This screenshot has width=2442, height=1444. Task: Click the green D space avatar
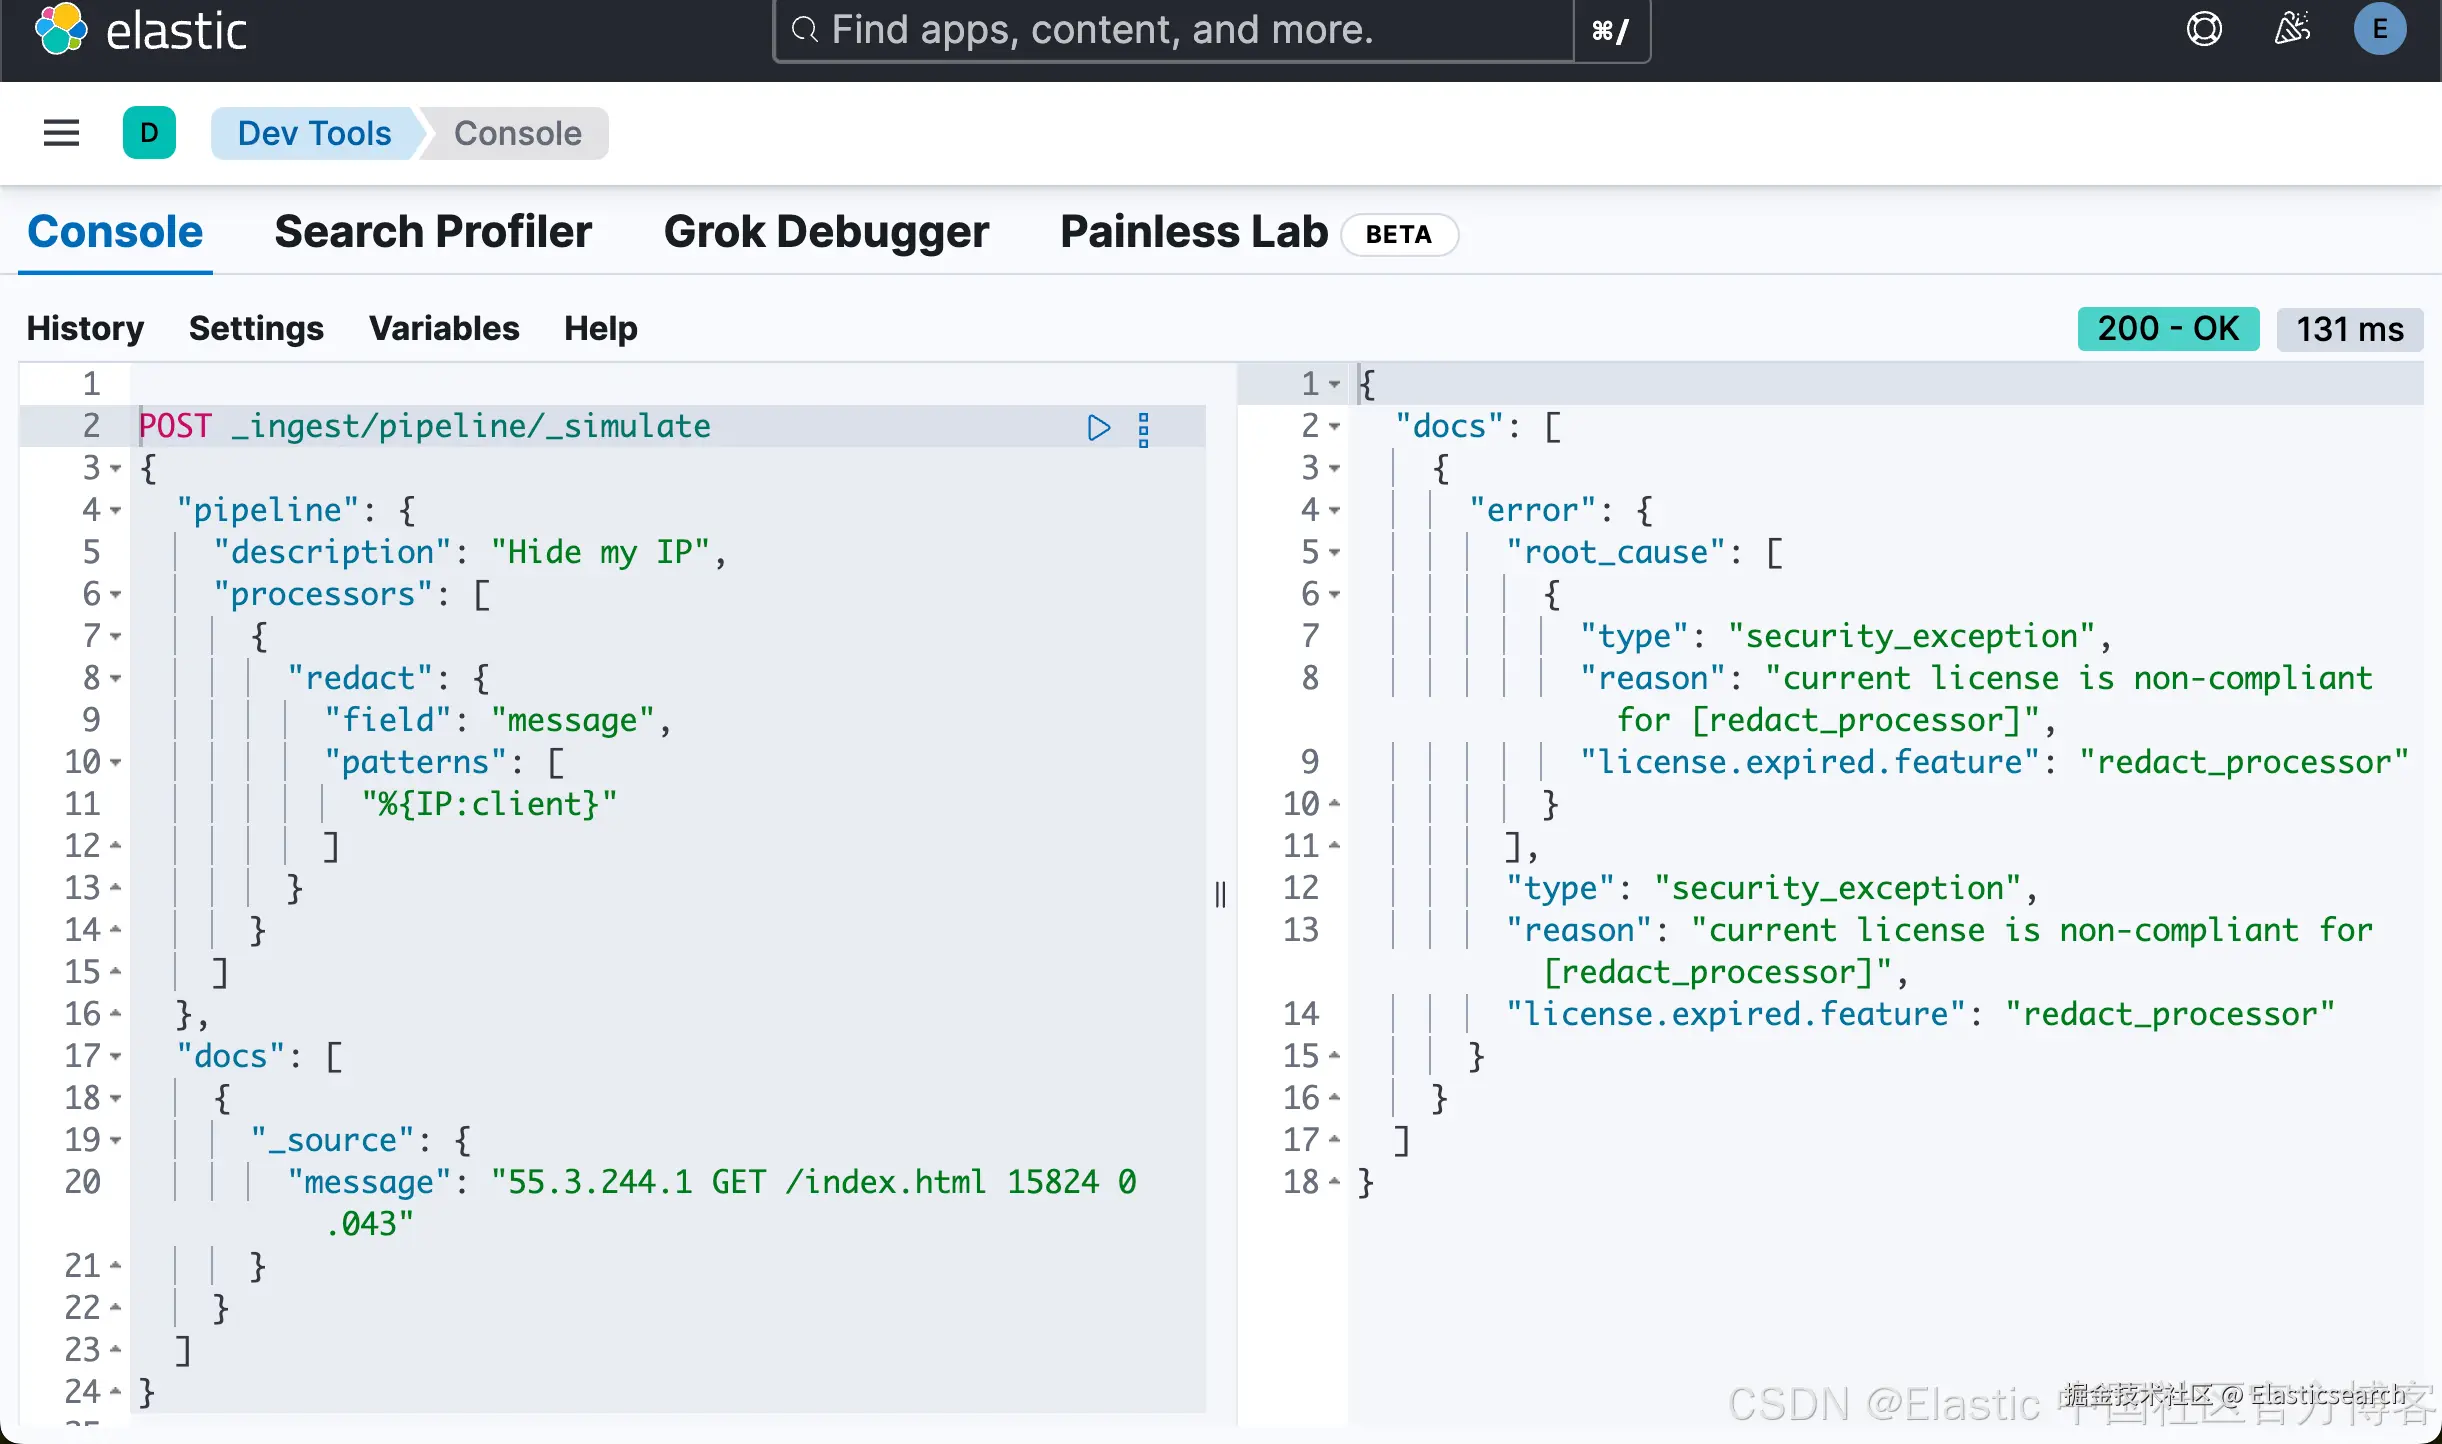pyautogui.click(x=149, y=133)
